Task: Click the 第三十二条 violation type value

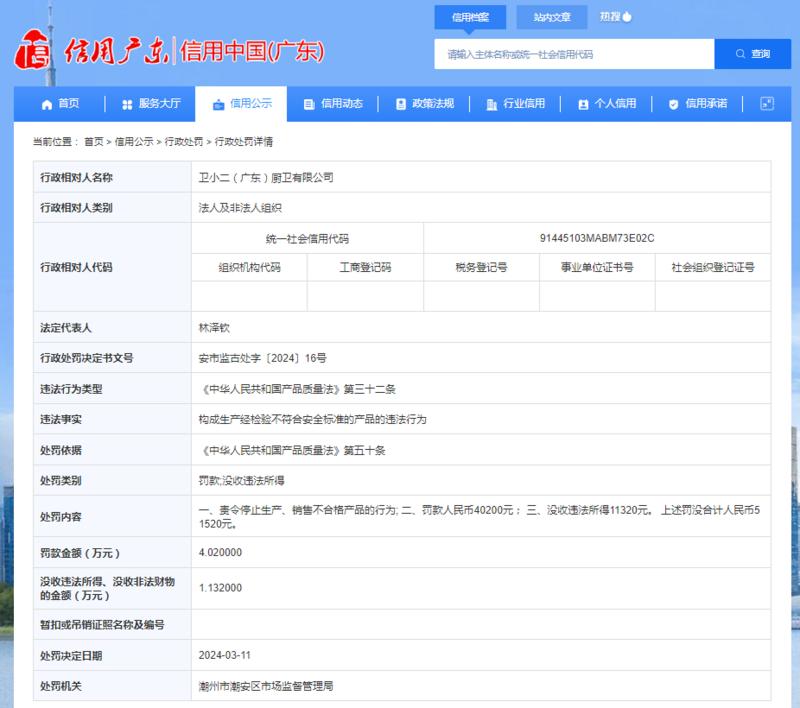Action: pos(297,389)
